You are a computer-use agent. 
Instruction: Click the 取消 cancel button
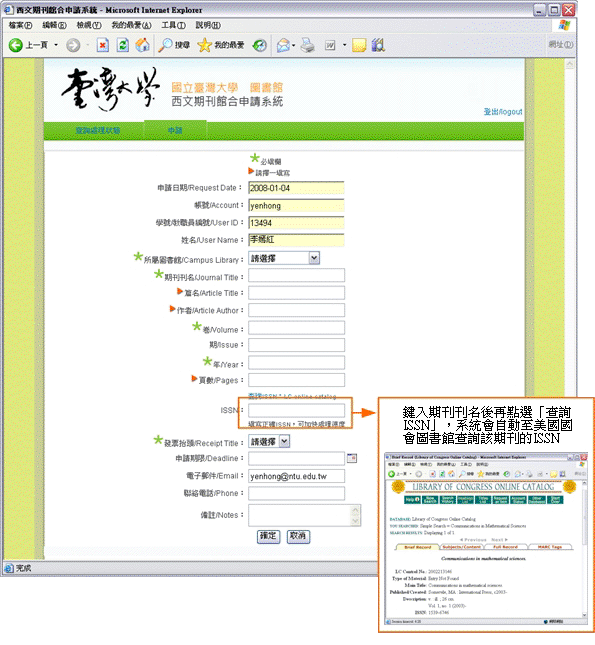[x=298, y=536]
